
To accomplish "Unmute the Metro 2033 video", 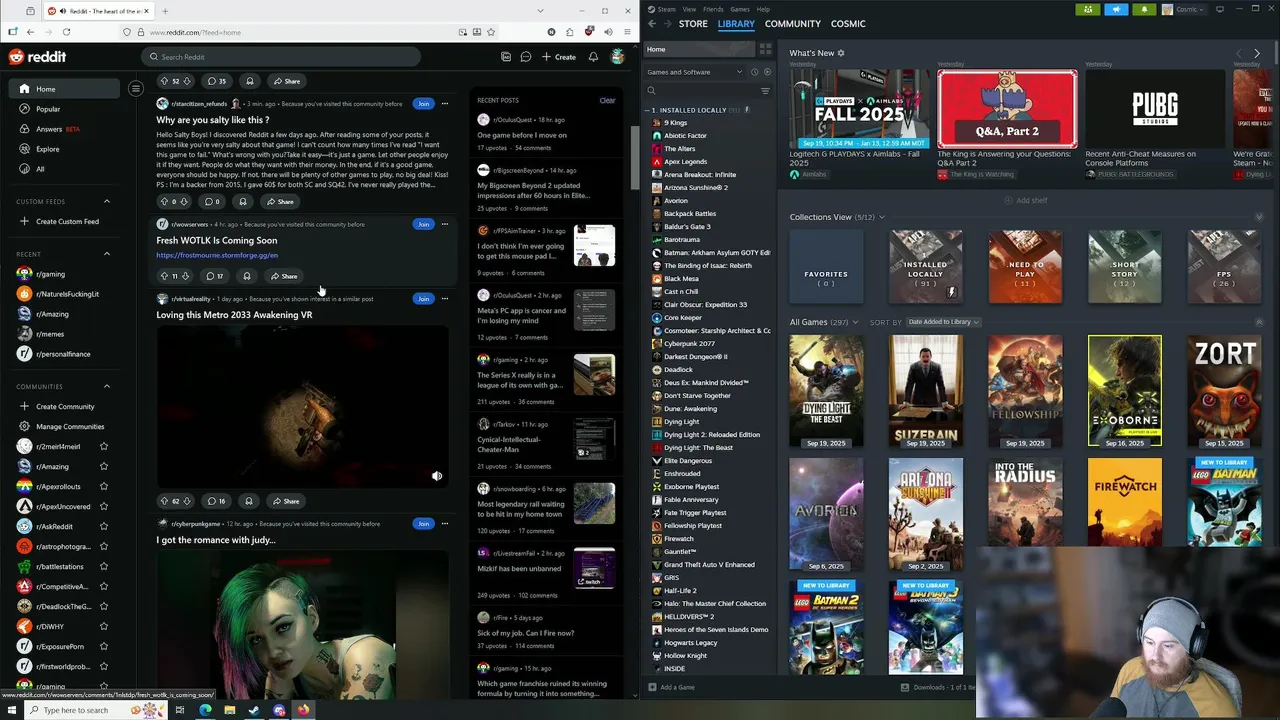I will point(437,476).
